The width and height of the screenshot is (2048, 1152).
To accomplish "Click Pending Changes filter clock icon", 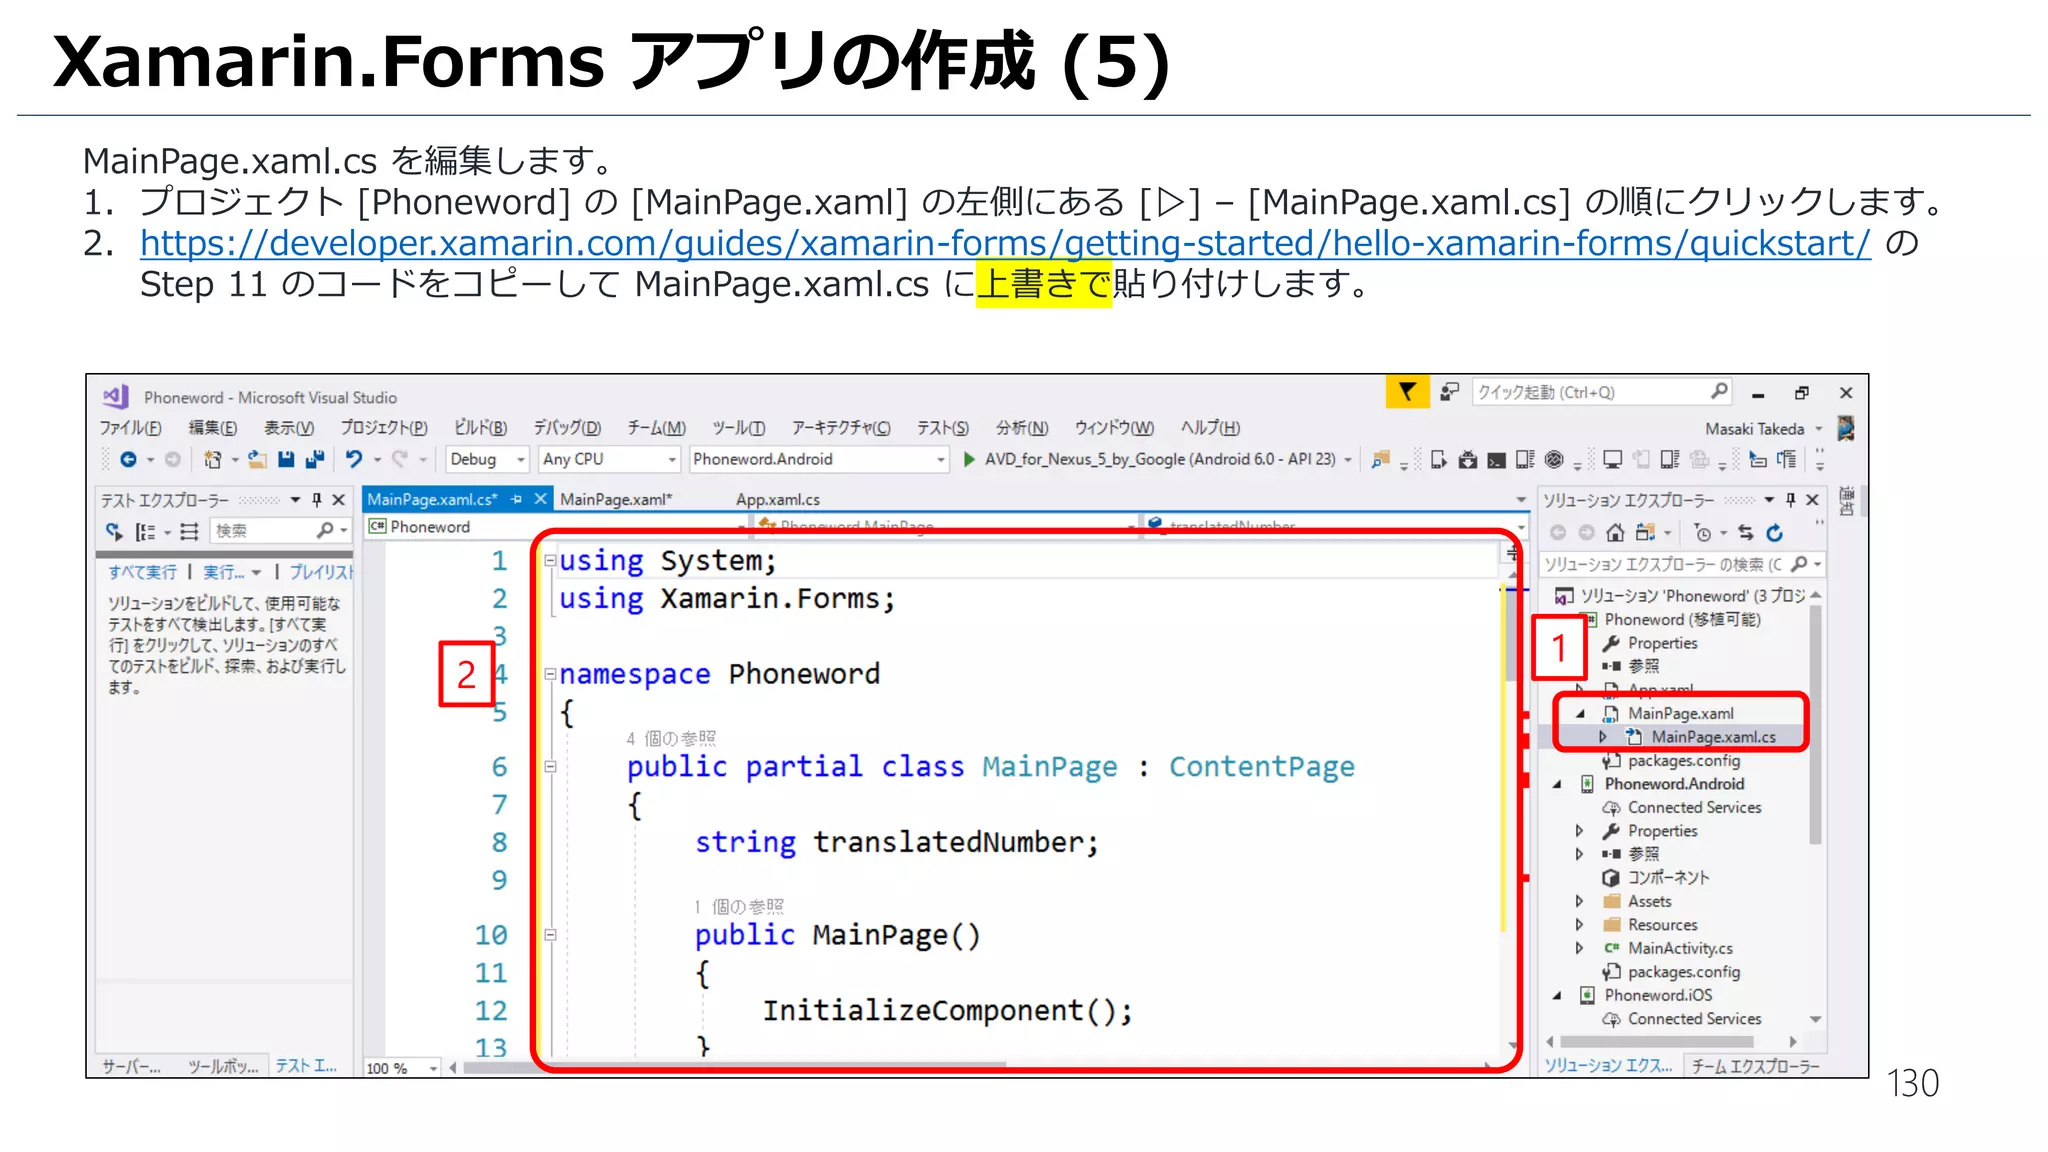I will pyautogui.click(x=1703, y=532).
